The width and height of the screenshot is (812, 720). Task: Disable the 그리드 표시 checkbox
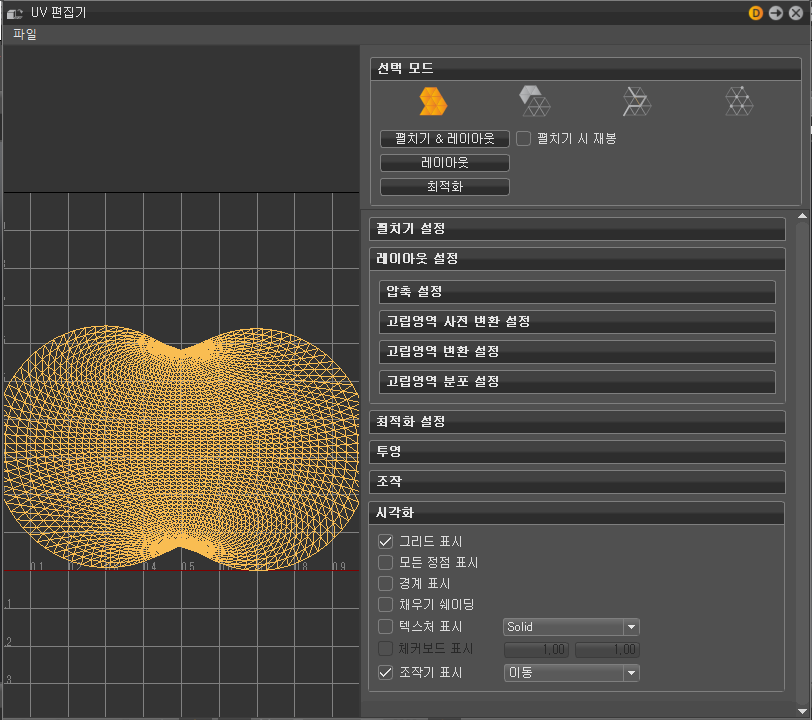click(385, 540)
